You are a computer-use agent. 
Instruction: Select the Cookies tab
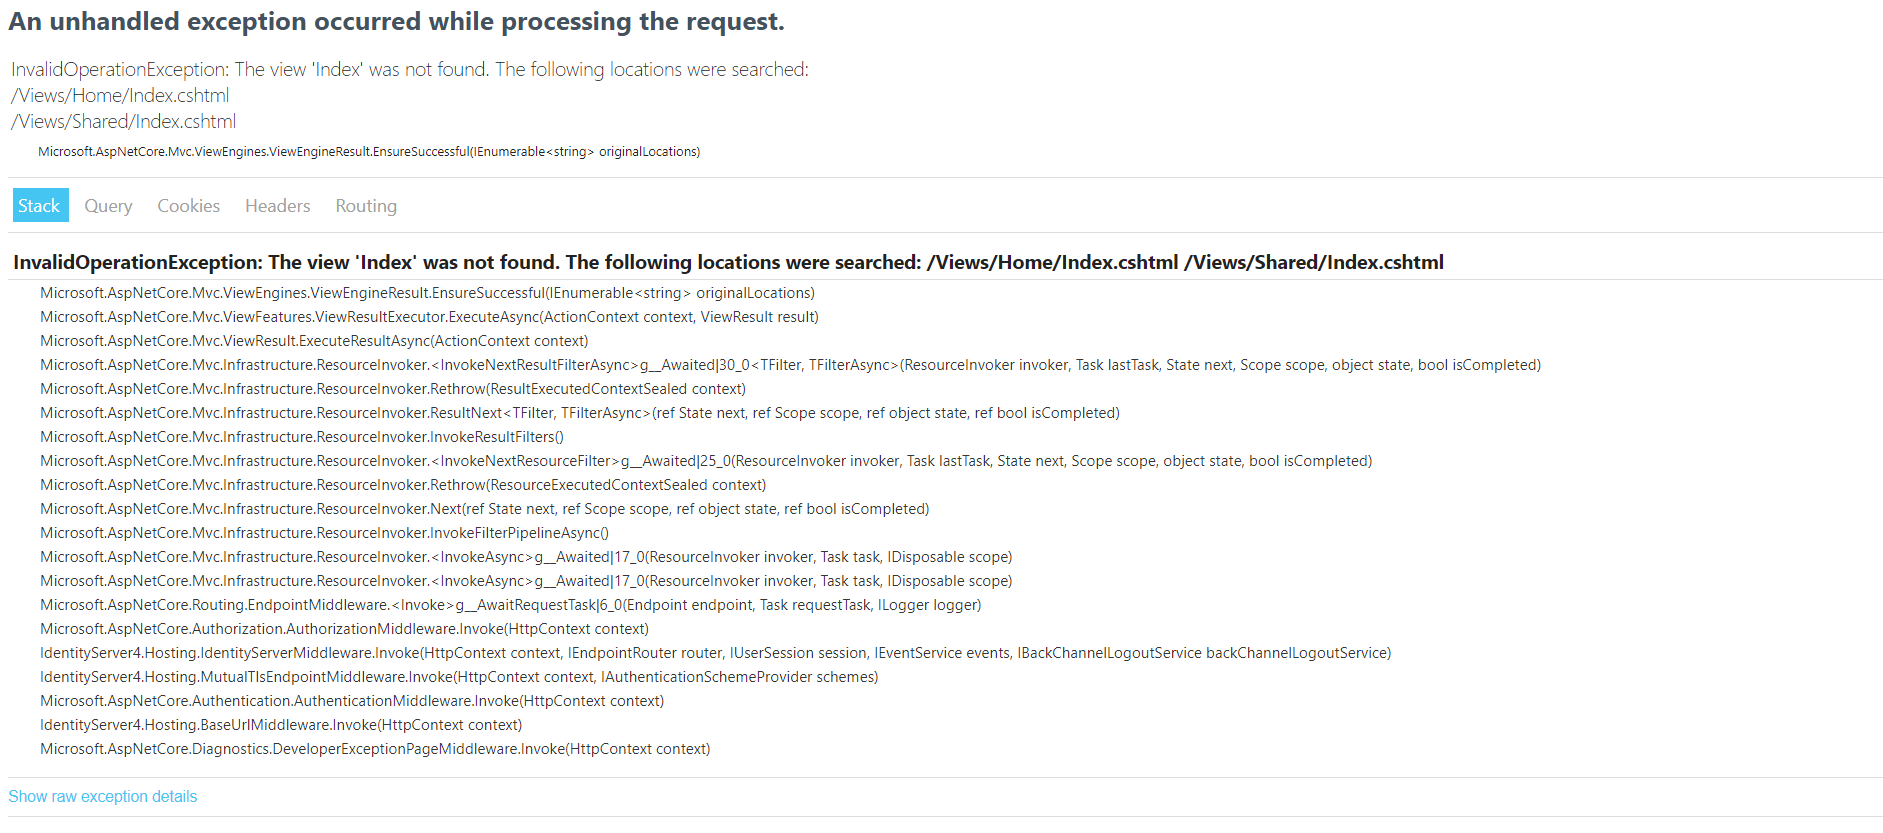coord(188,205)
